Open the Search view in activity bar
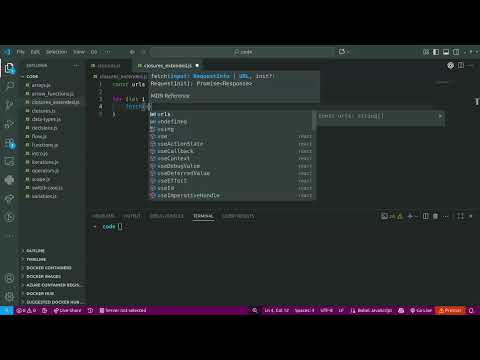The height and width of the screenshot is (360, 480). (9, 86)
